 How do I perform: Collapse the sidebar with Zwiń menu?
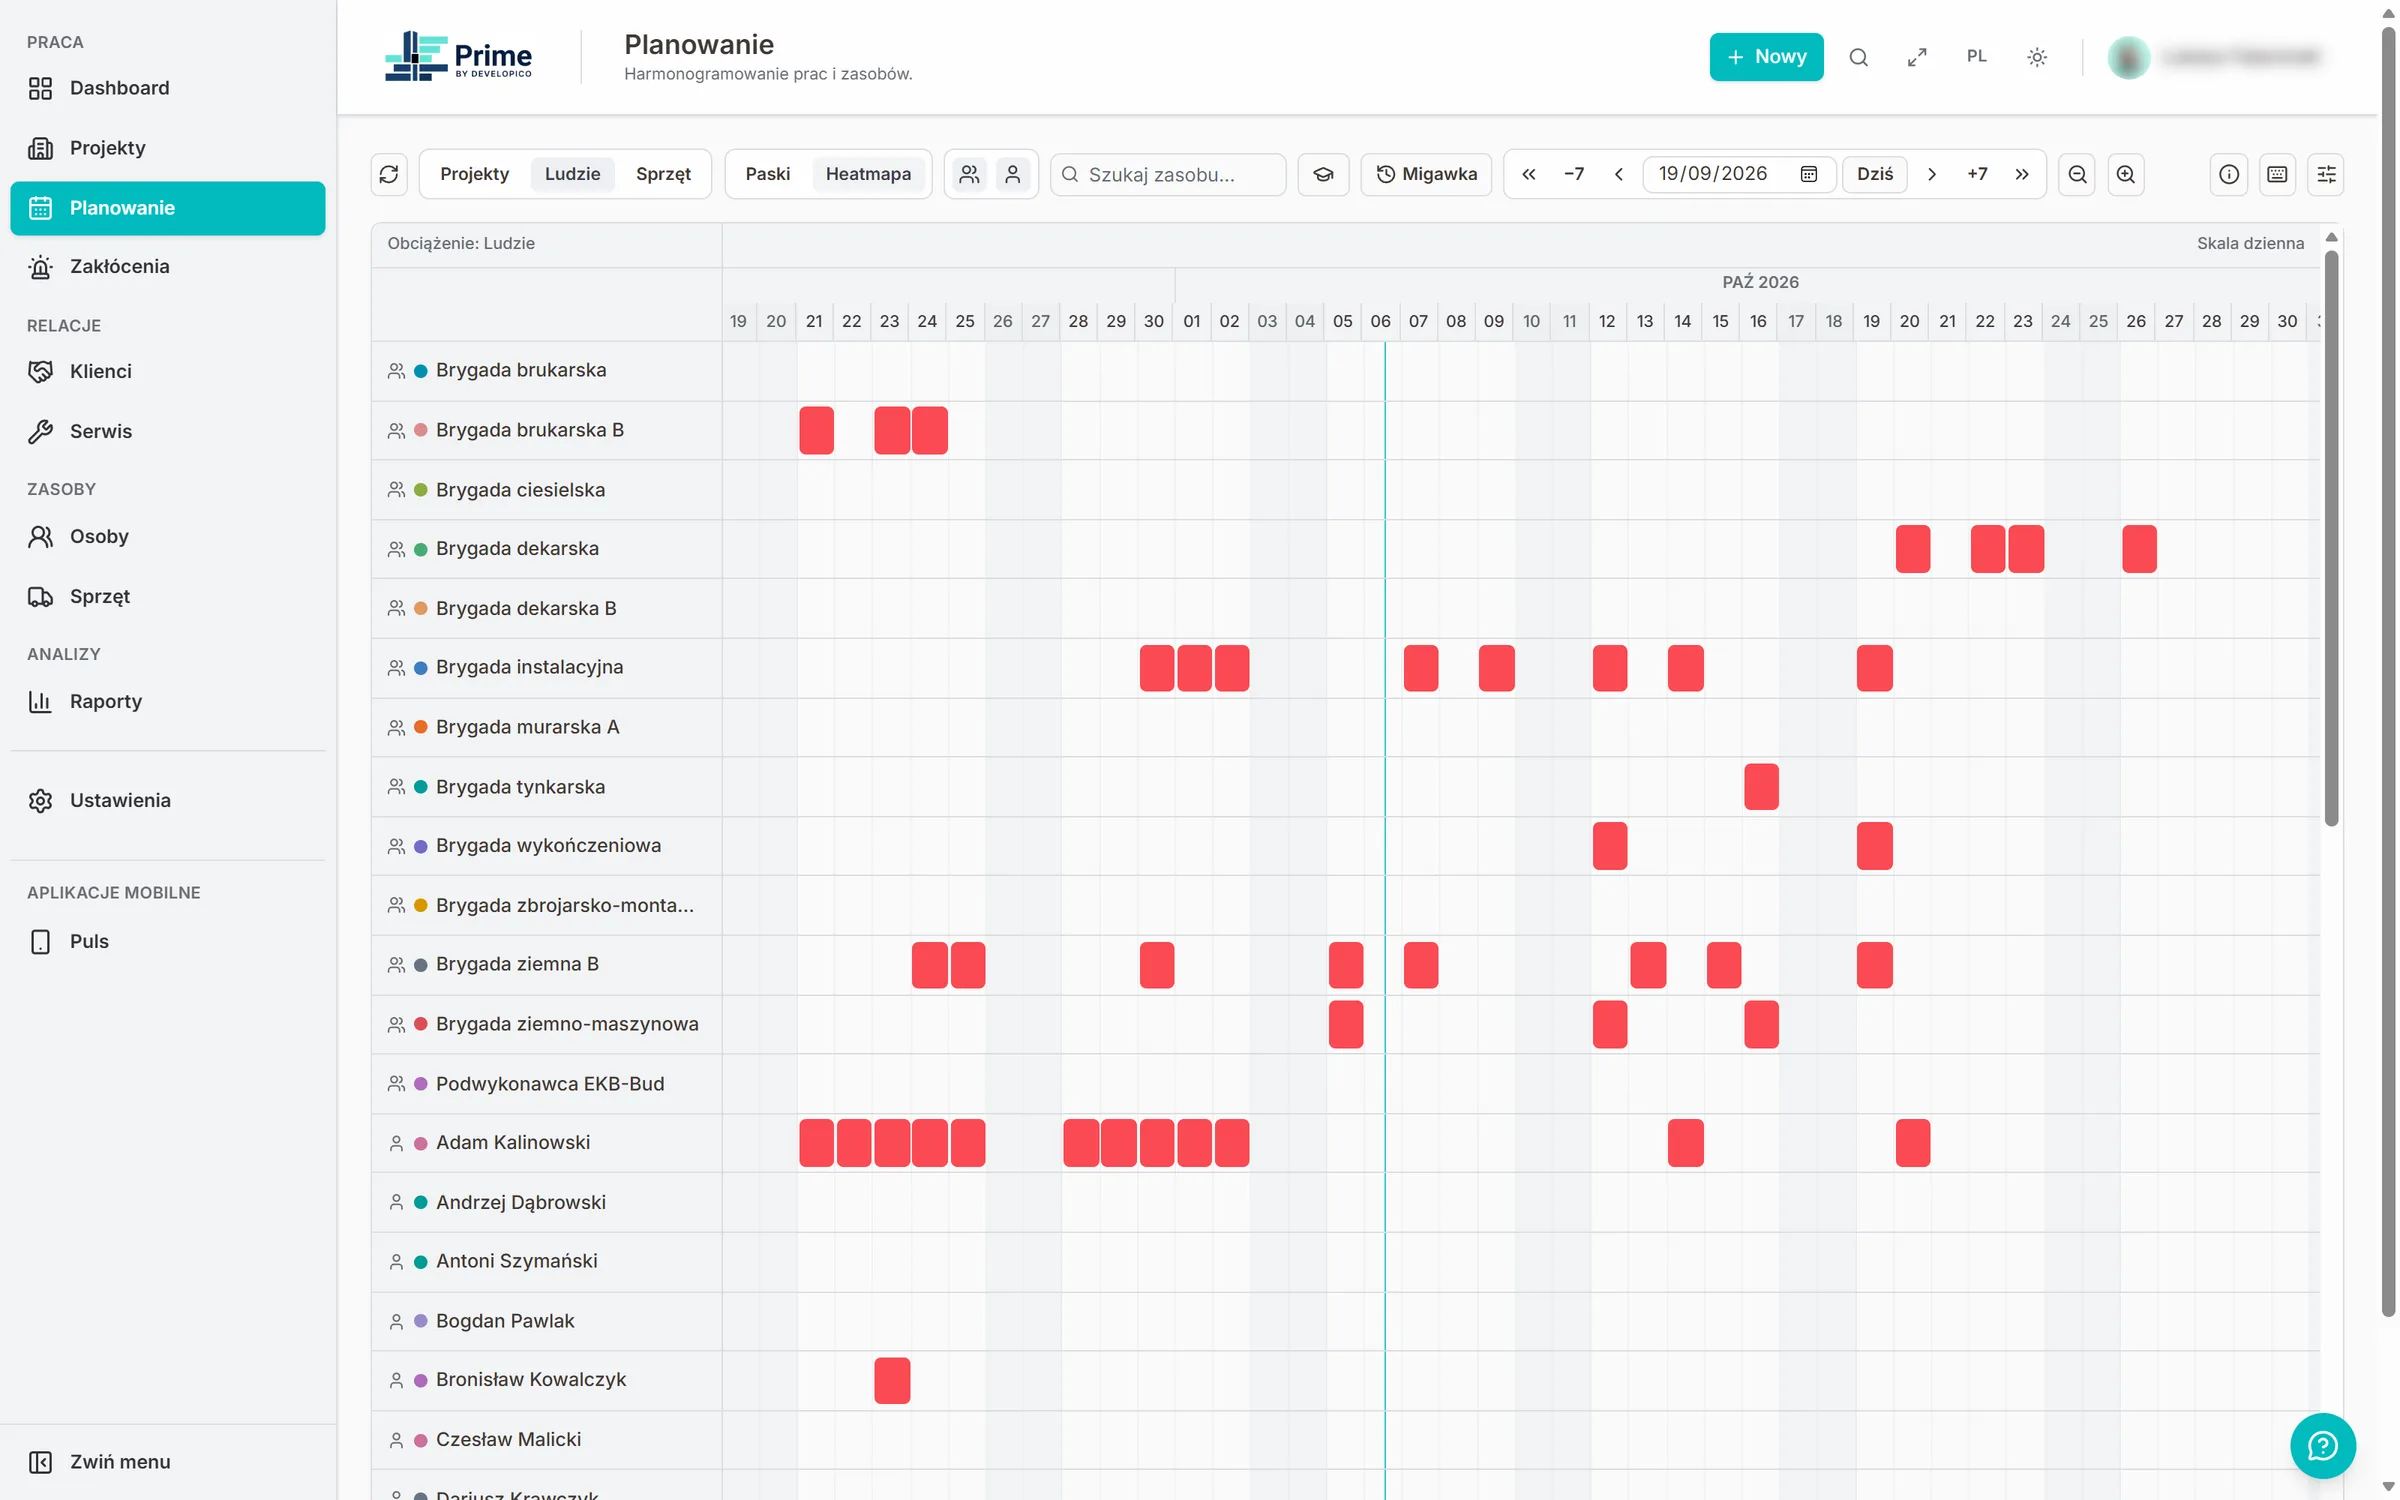(x=168, y=1461)
